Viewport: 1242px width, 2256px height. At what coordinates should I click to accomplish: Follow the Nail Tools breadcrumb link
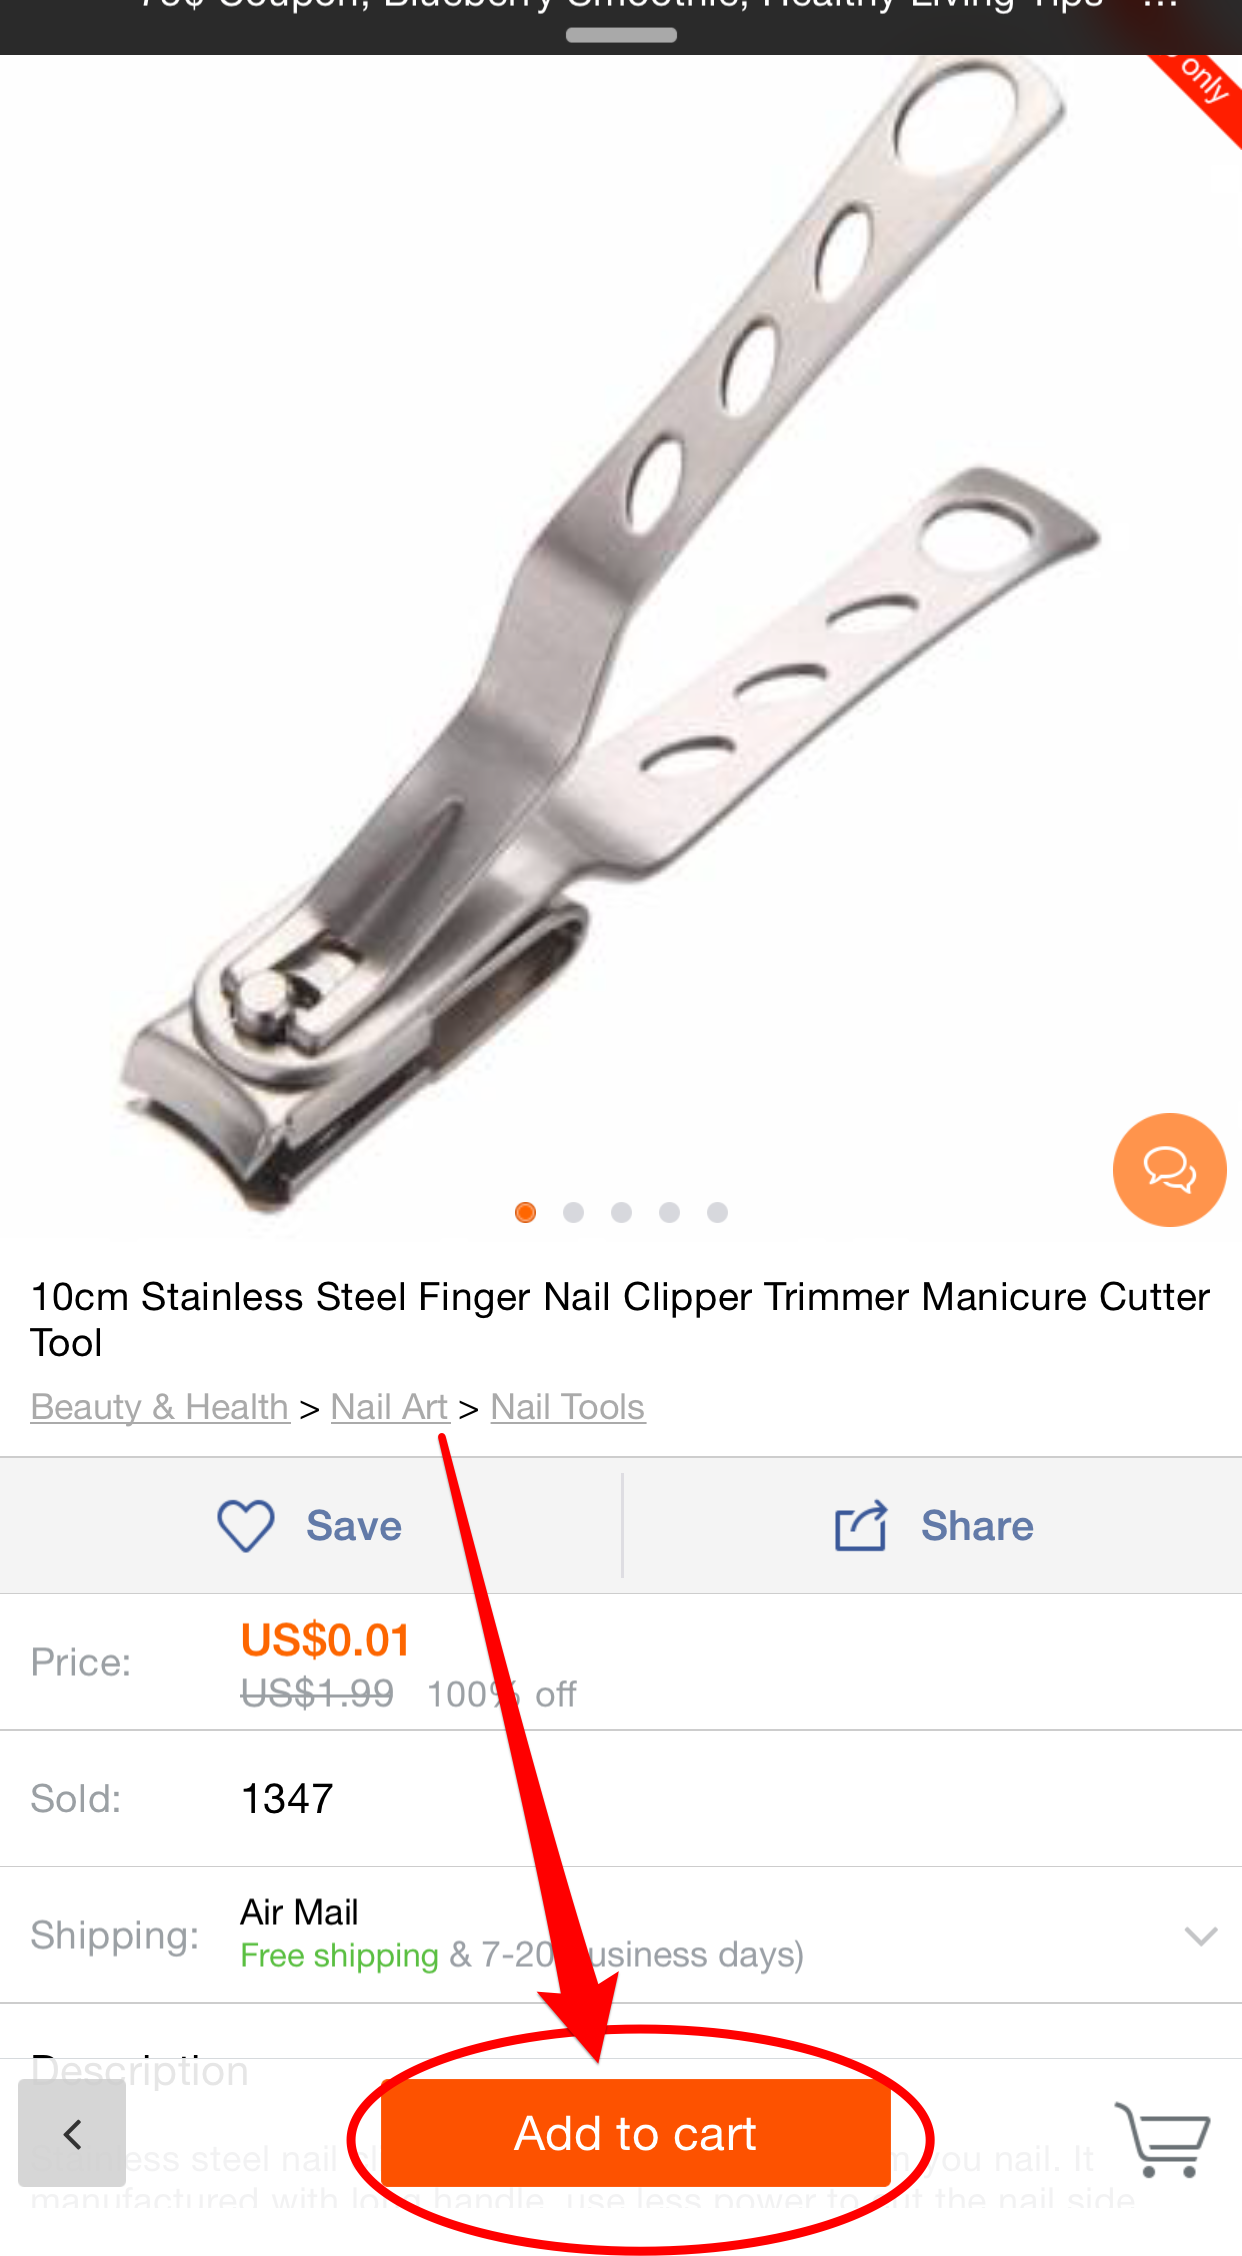coord(568,1407)
